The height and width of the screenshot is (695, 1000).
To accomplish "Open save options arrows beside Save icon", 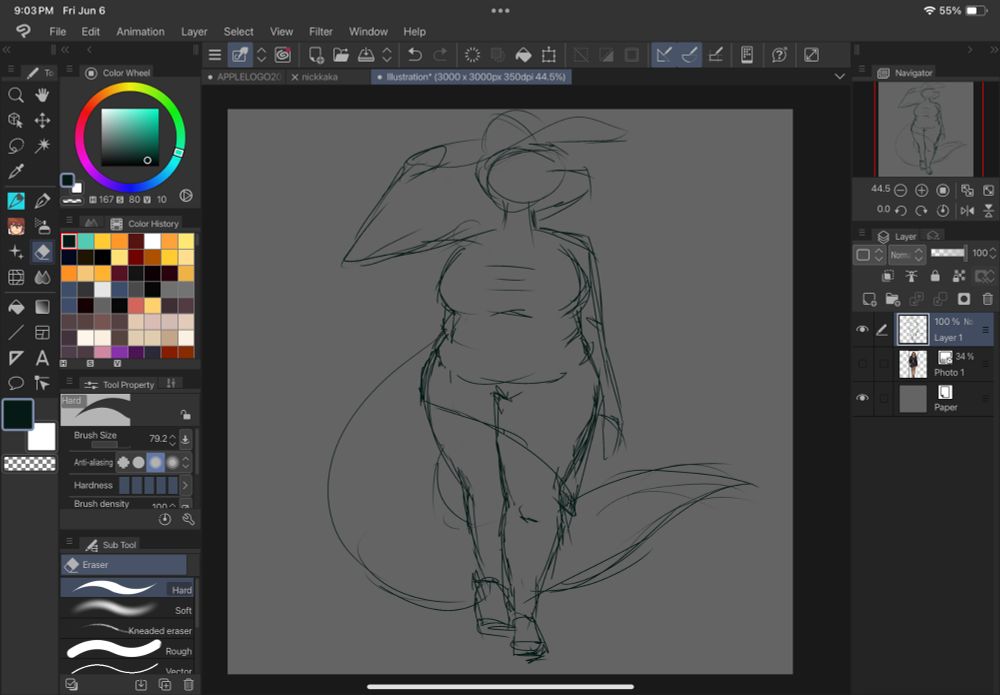I will tap(387, 55).
